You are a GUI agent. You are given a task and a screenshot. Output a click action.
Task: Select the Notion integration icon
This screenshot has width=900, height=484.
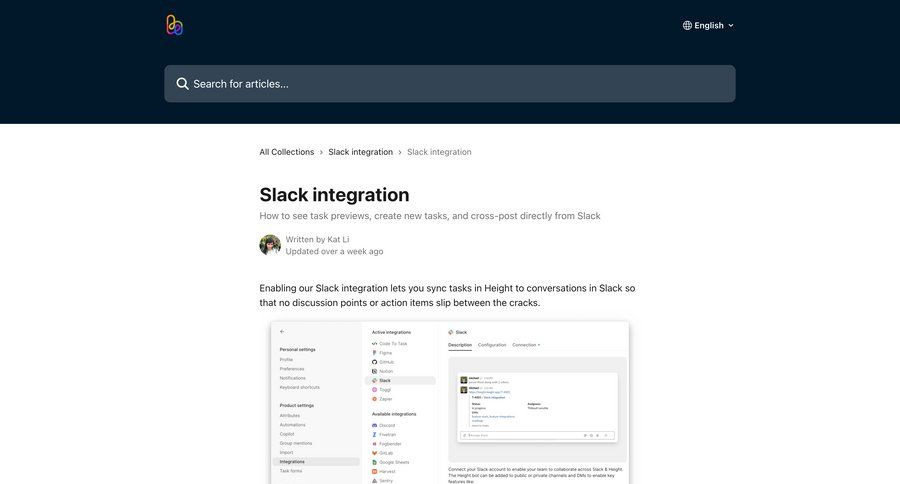pos(375,371)
